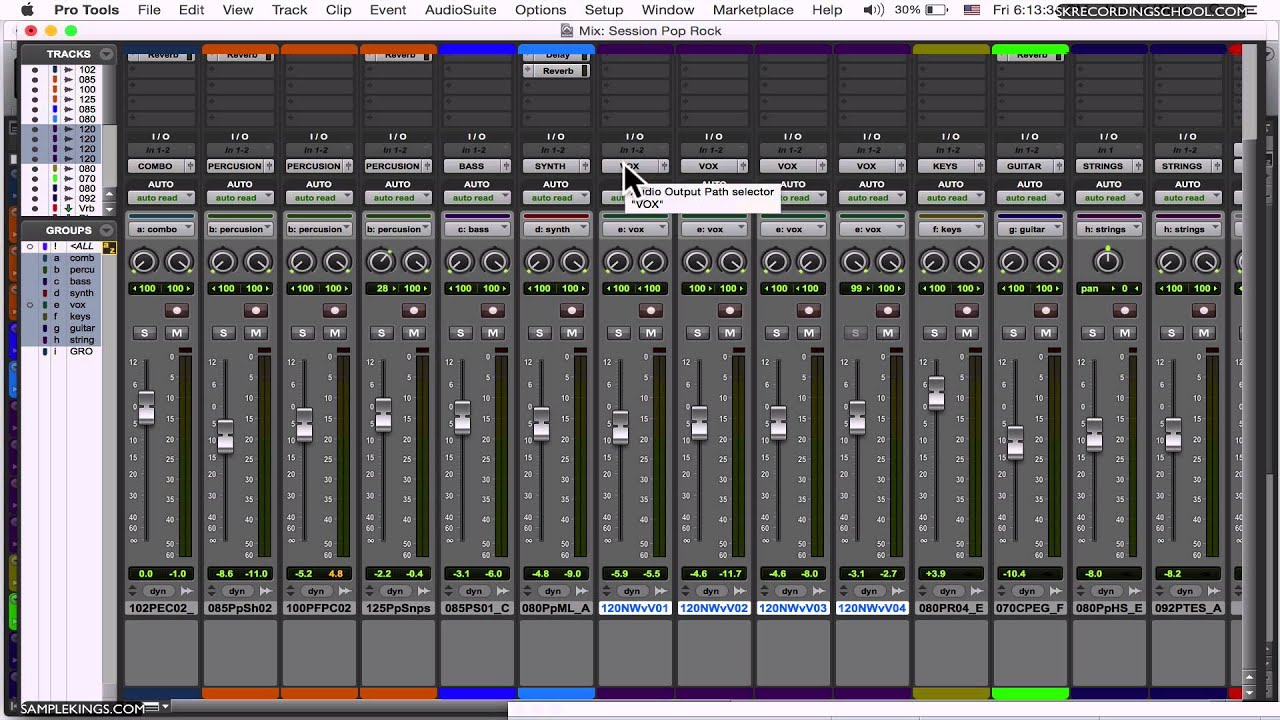Open group selector 'f: keys'
The width and height of the screenshot is (1280, 720).
tap(951, 229)
